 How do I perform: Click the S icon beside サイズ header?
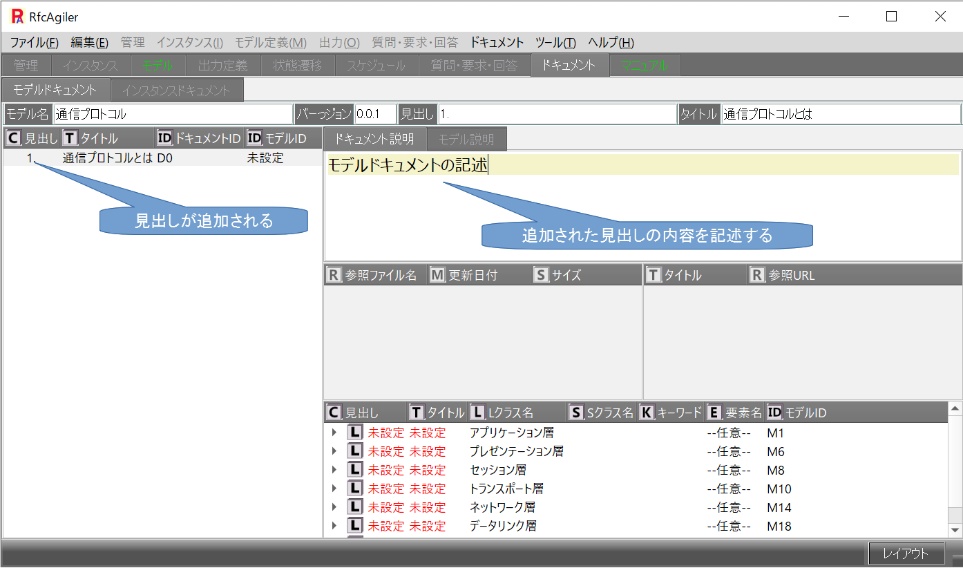tap(540, 275)
